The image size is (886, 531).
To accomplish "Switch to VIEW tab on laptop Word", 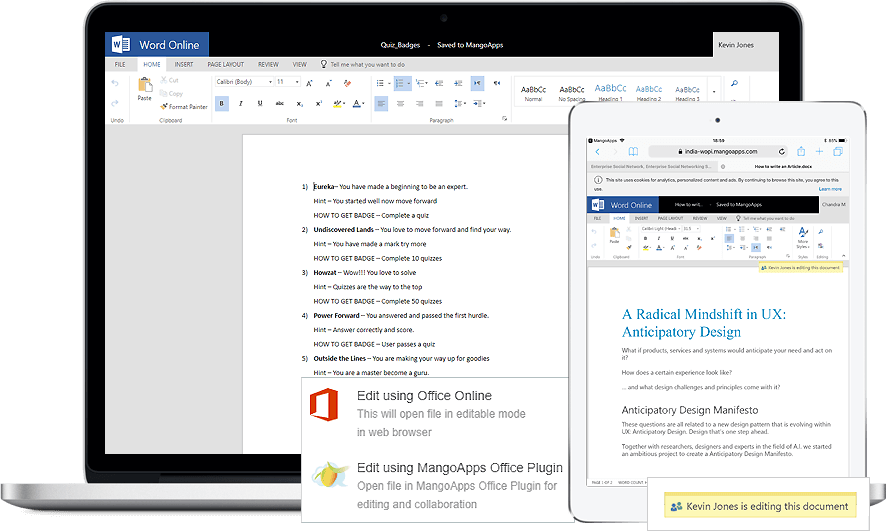I will [x=299, y=64].
